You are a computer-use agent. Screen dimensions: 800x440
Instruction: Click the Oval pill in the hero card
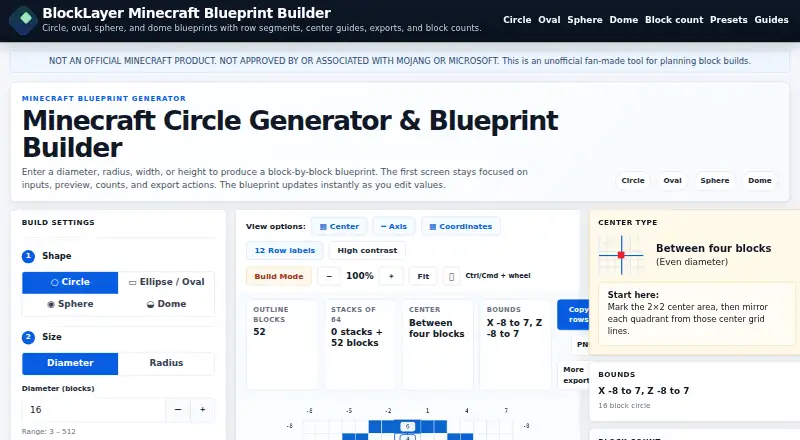[672, 181]
